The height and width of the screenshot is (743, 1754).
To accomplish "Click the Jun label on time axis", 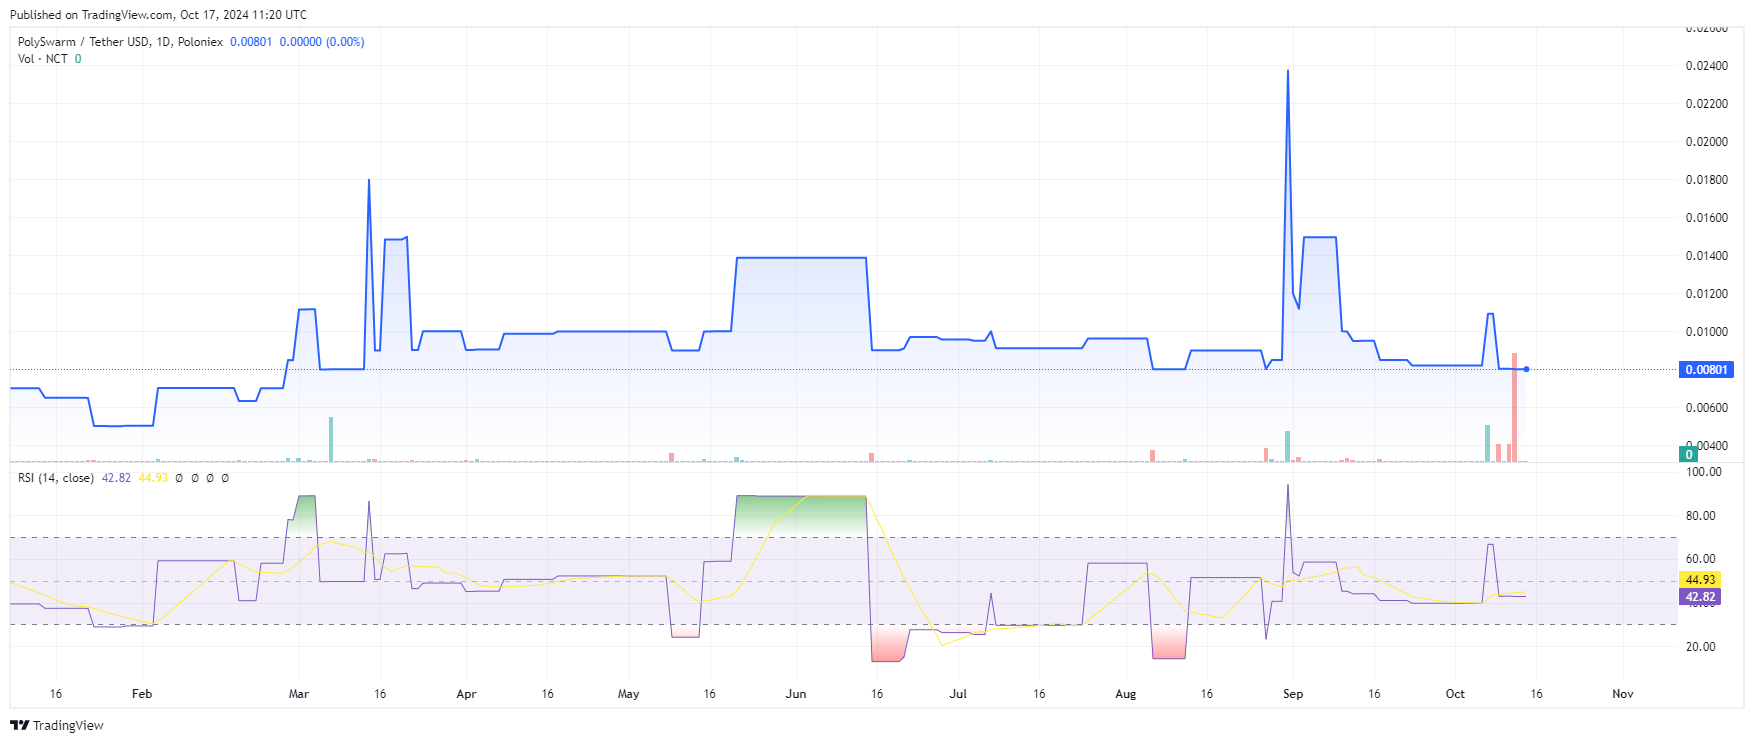I will click(x=796, y=694).
